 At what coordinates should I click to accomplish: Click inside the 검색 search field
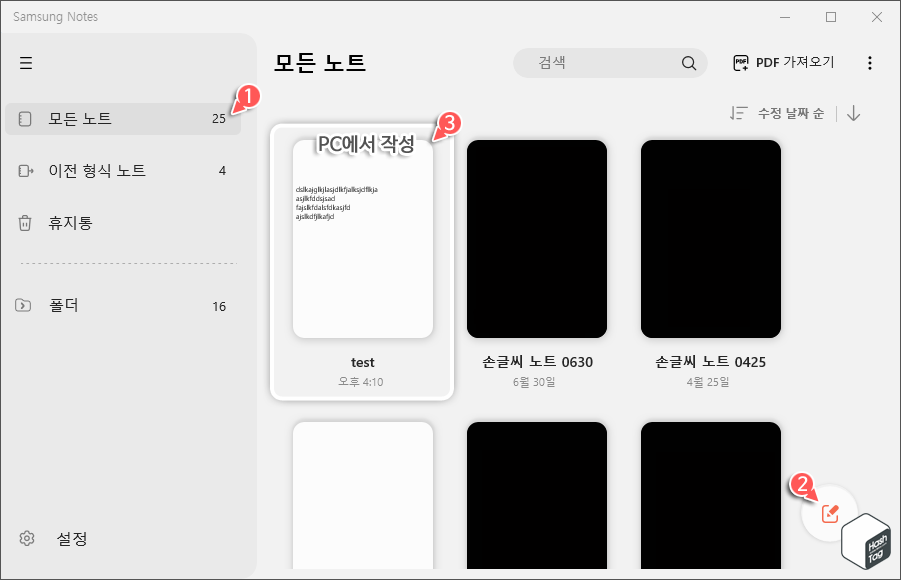tap(600, 62)
